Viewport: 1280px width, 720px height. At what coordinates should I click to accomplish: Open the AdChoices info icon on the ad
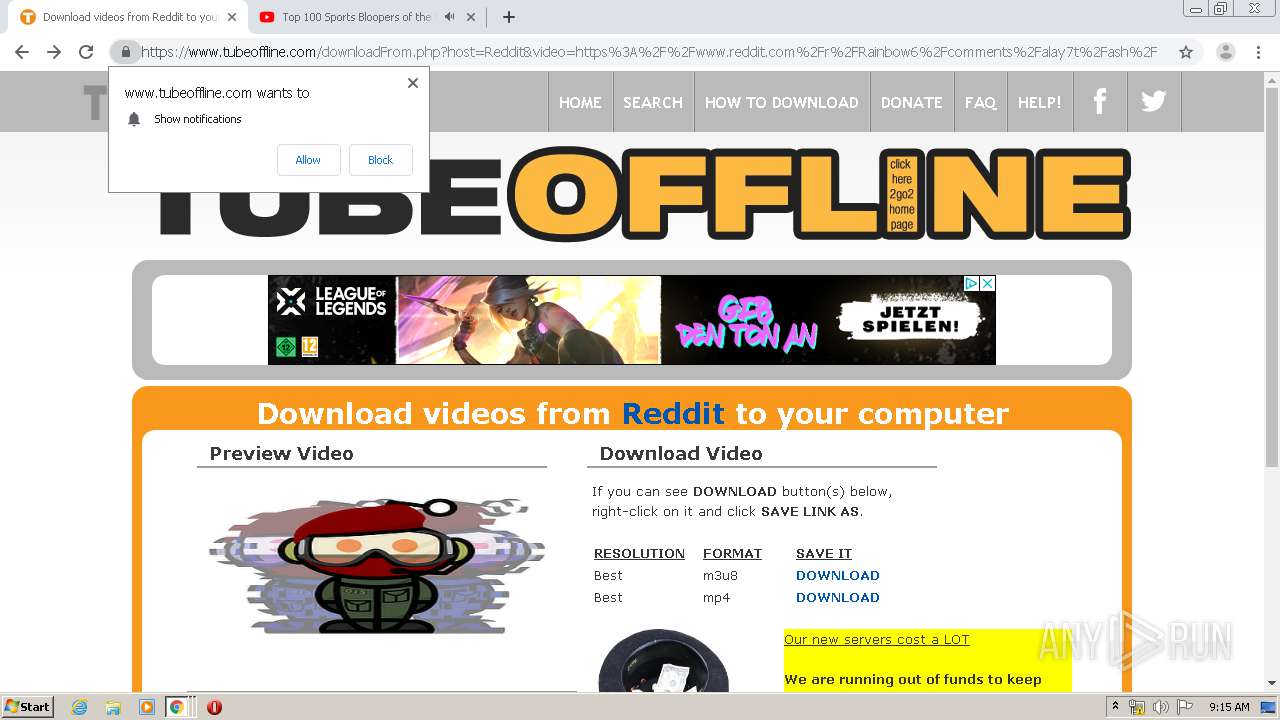[970, 283]
